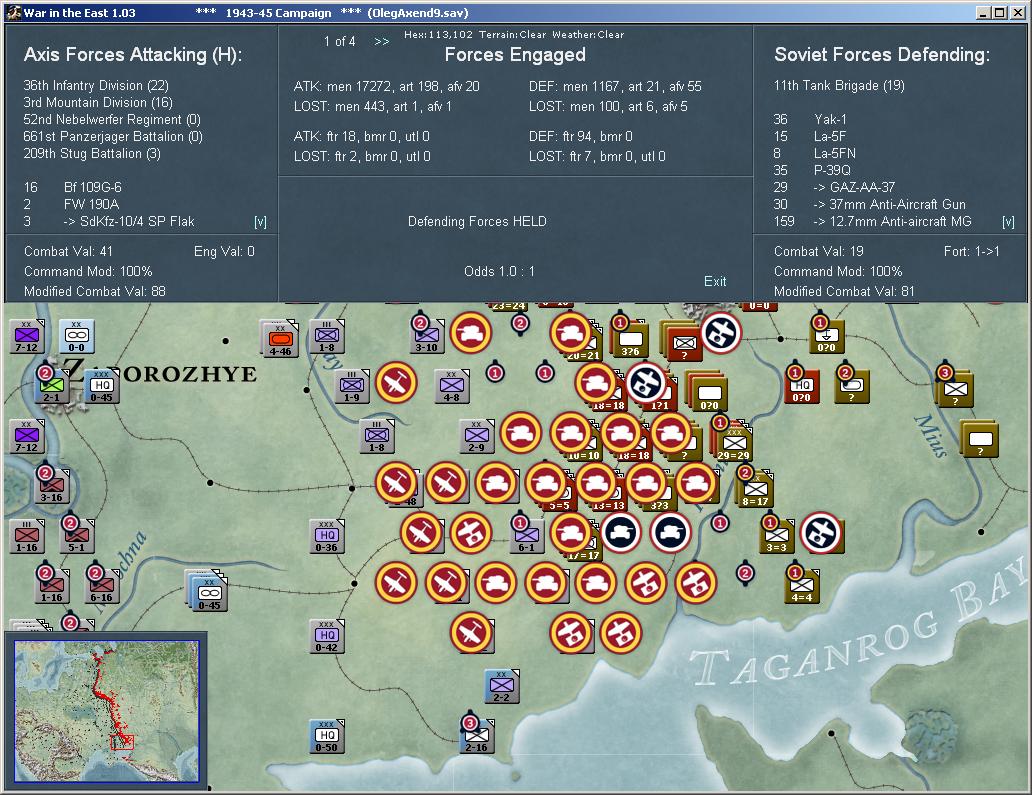Screen dimensions: 1032x795
Task: Click the War in the East title icon
Action: click(x=13, y=13)
